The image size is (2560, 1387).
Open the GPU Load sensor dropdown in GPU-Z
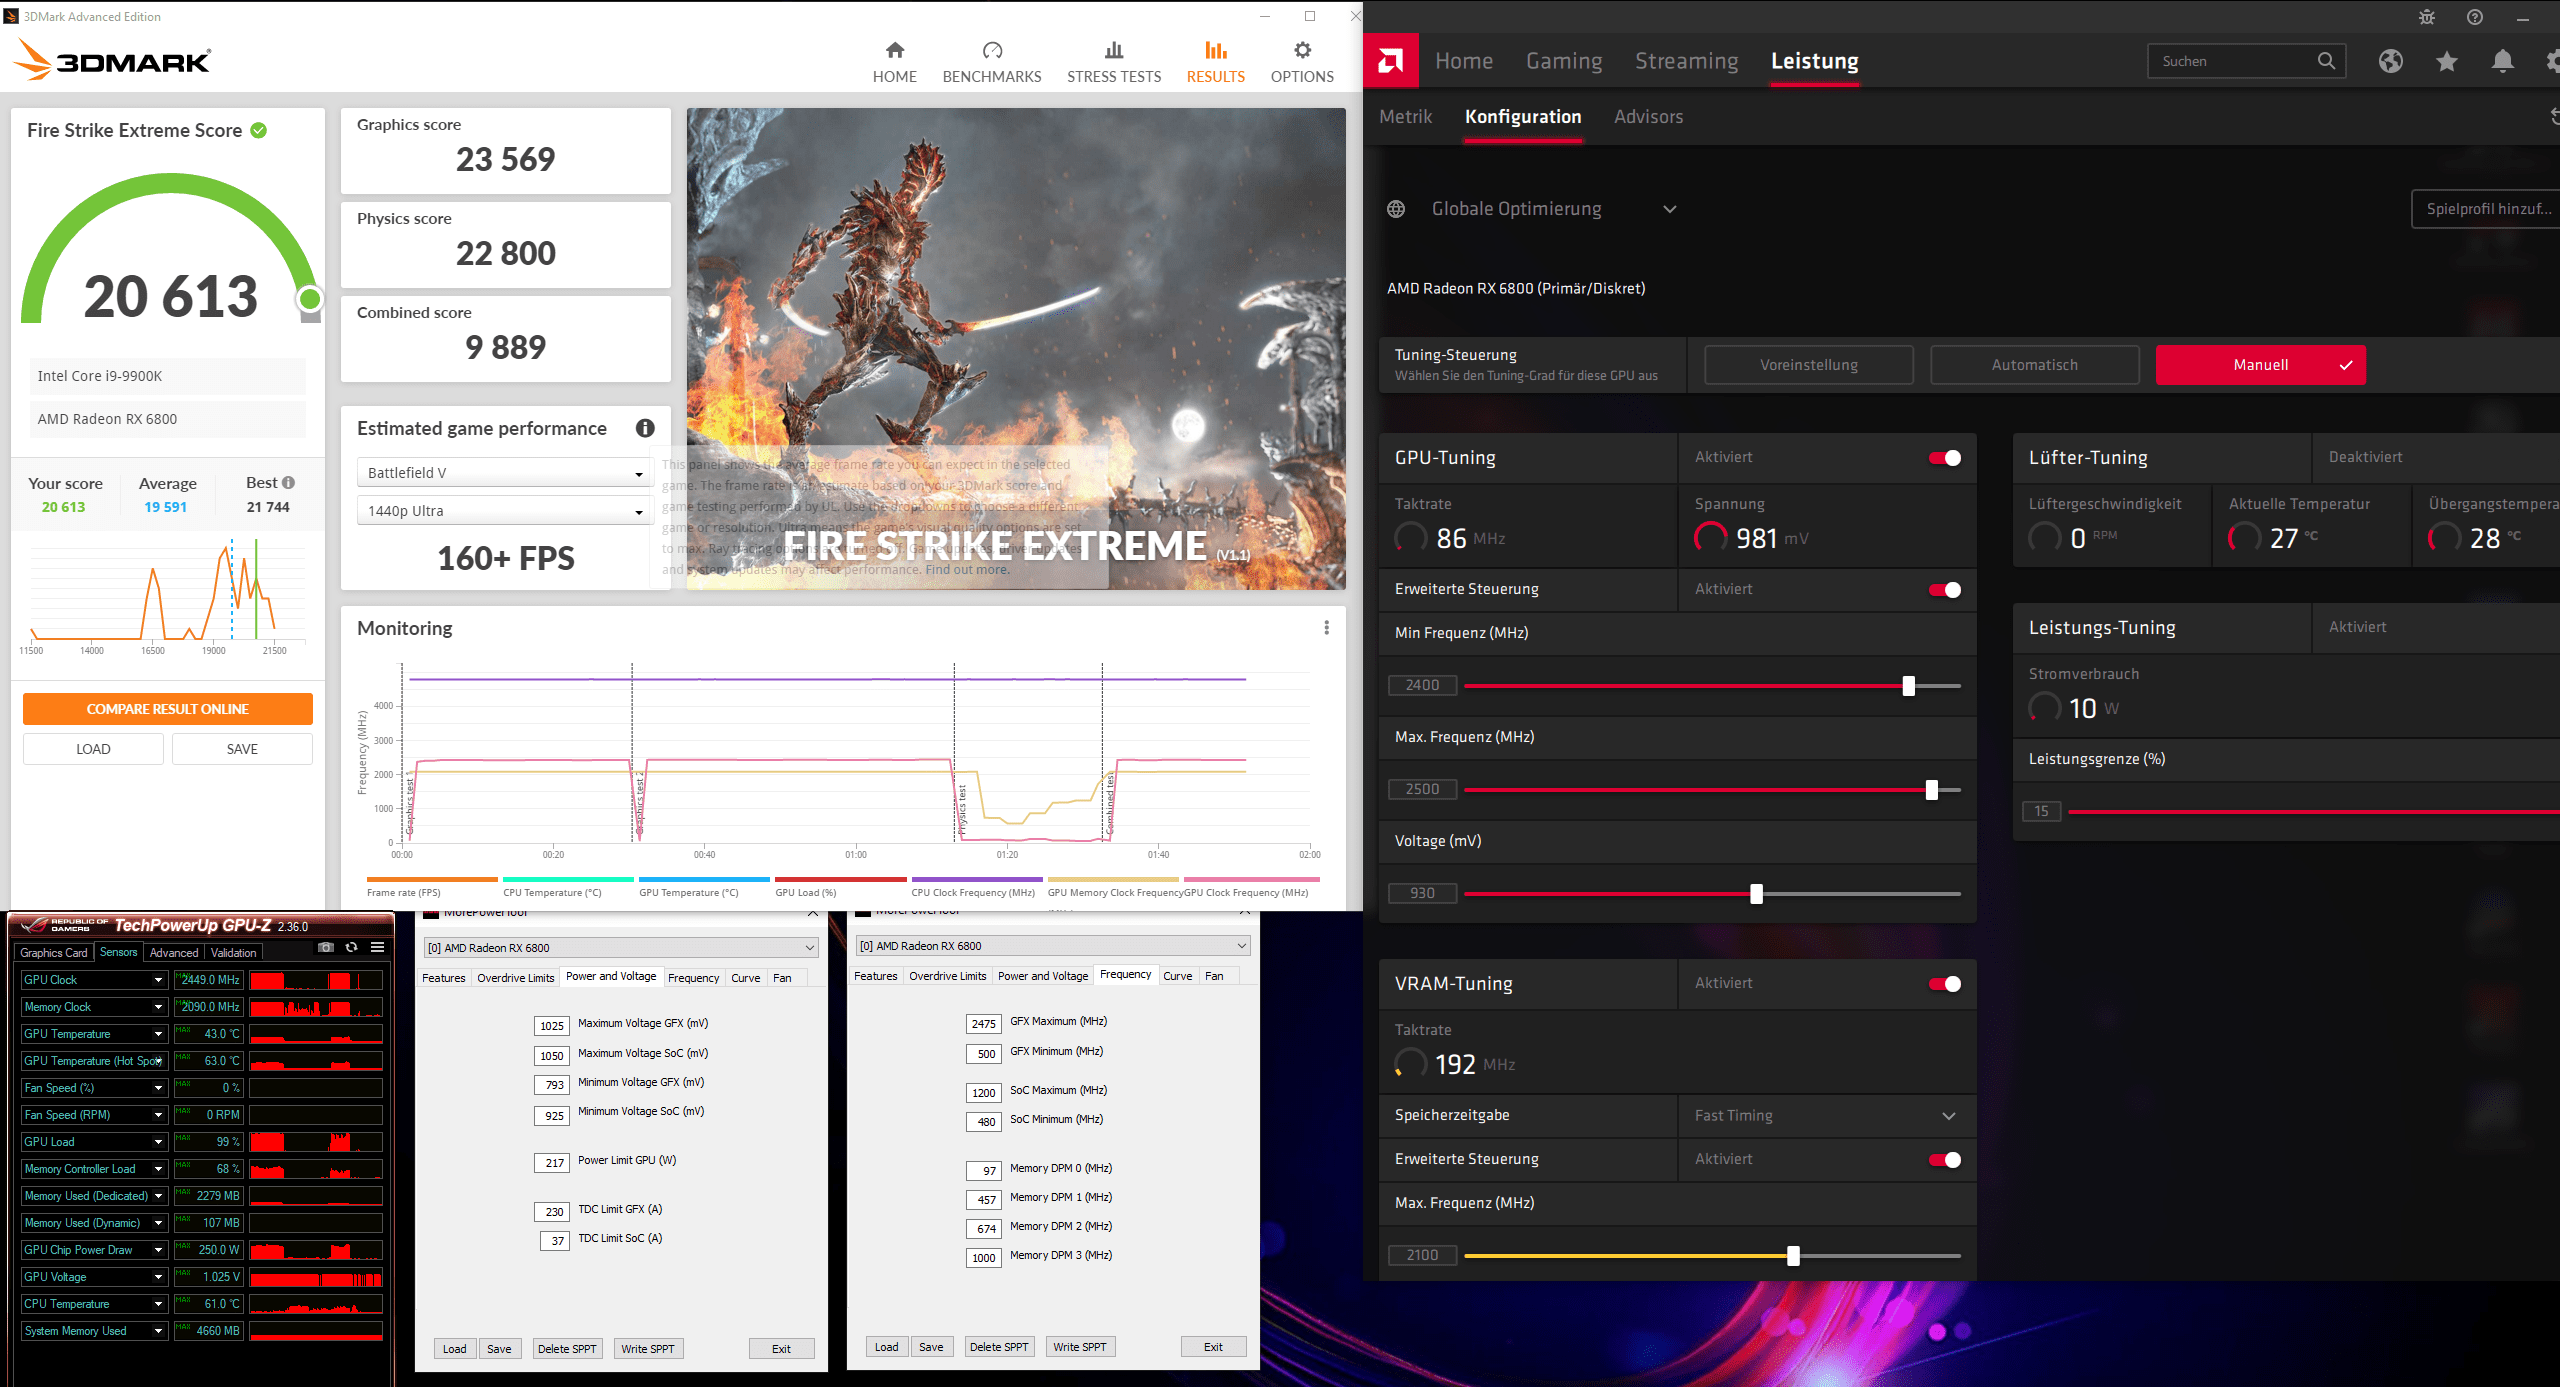point(158,1142)
